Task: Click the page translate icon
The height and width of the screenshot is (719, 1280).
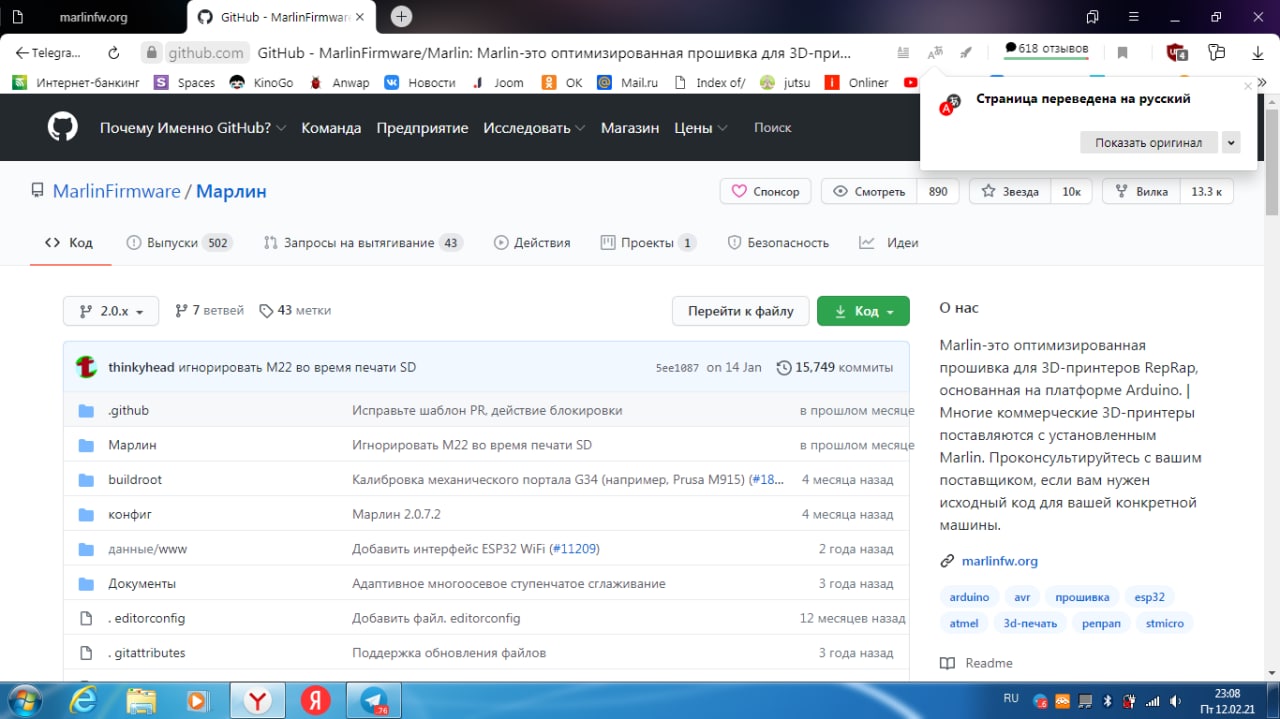Action: point(935,53)
